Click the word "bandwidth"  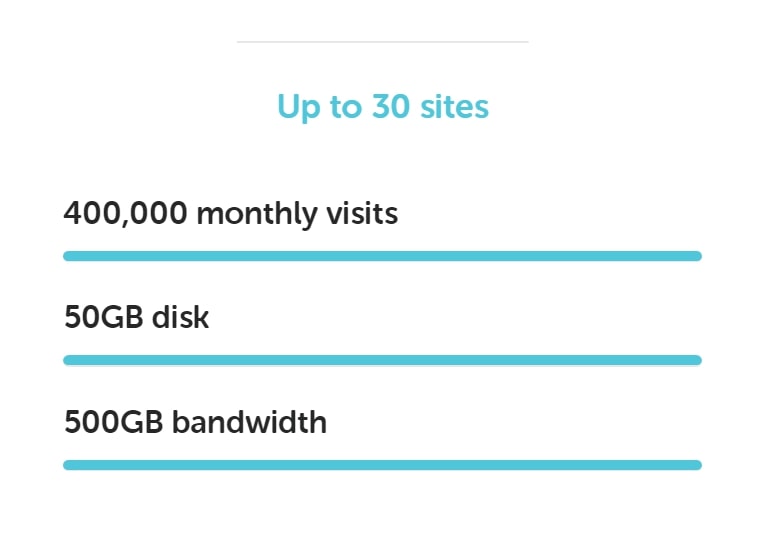[x=249, y=422]
